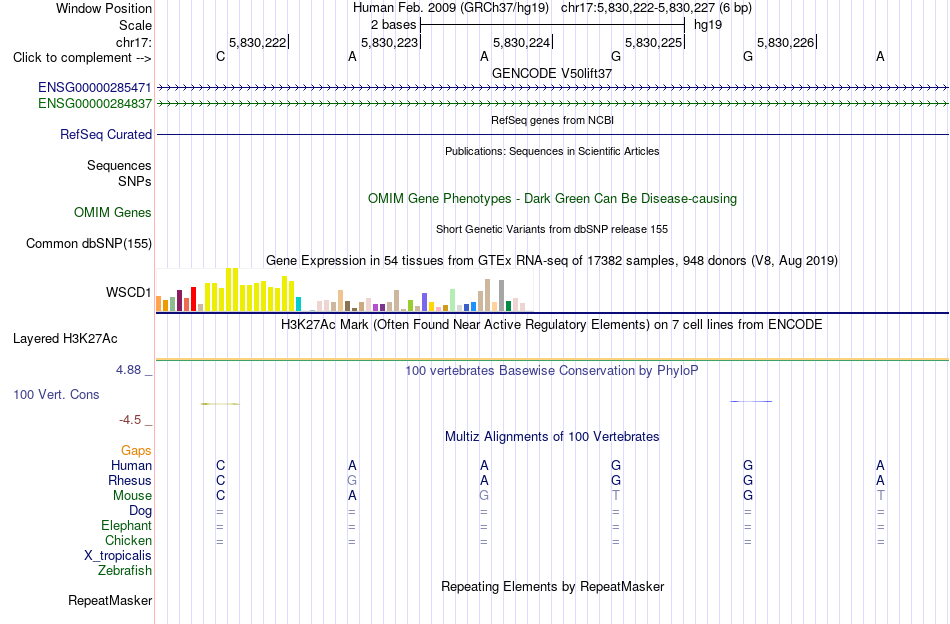Click the 5,830,222 ruler coordinate
Image resolution: width=950 pixels, height=624 pixels.
[x=257, y=42]
